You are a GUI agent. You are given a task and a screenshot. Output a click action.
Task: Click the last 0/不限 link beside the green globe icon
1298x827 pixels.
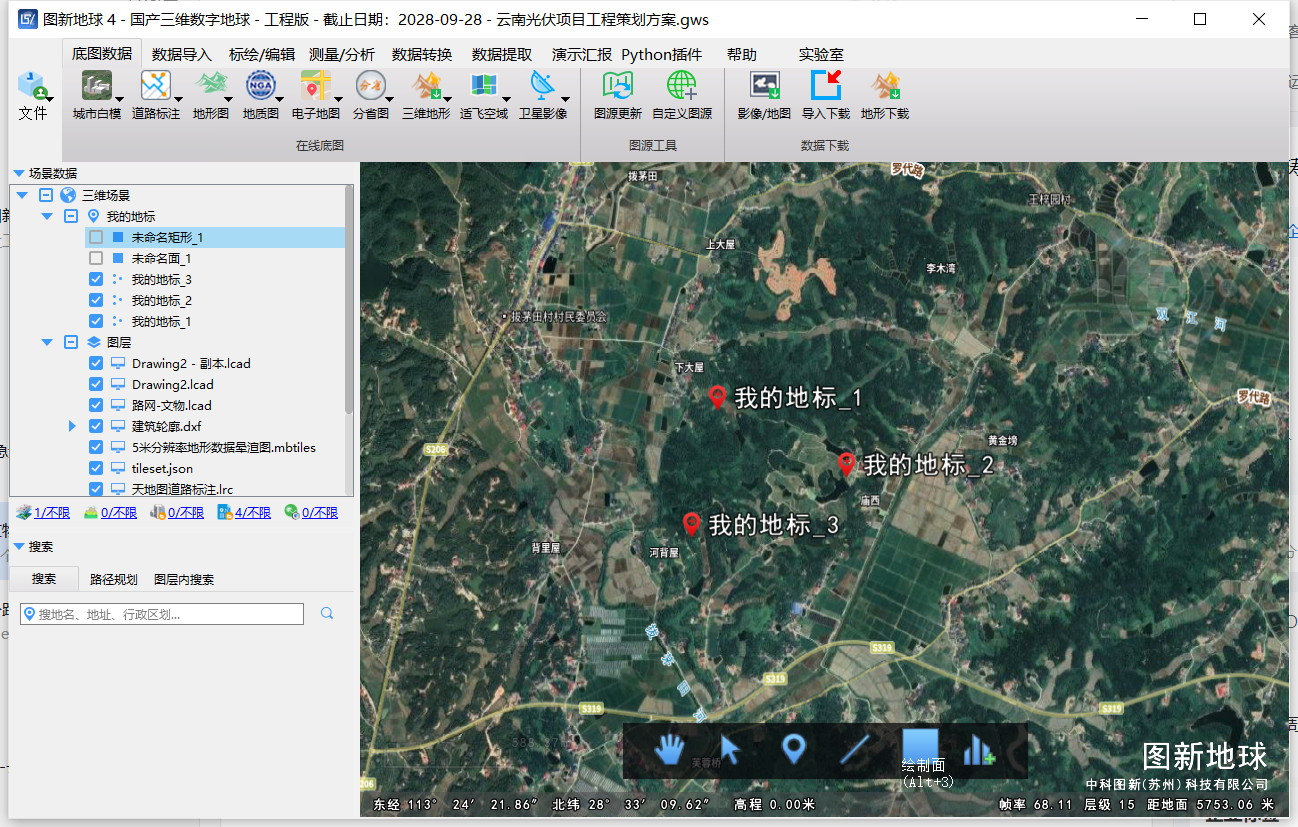pyautogui.click(x=320, y=513)
